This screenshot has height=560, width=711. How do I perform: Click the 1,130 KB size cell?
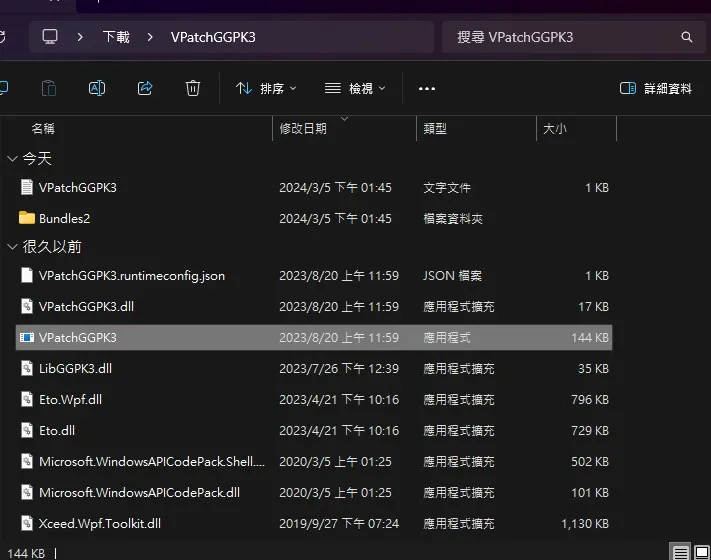pyautogui.click(x=585, y=524)
